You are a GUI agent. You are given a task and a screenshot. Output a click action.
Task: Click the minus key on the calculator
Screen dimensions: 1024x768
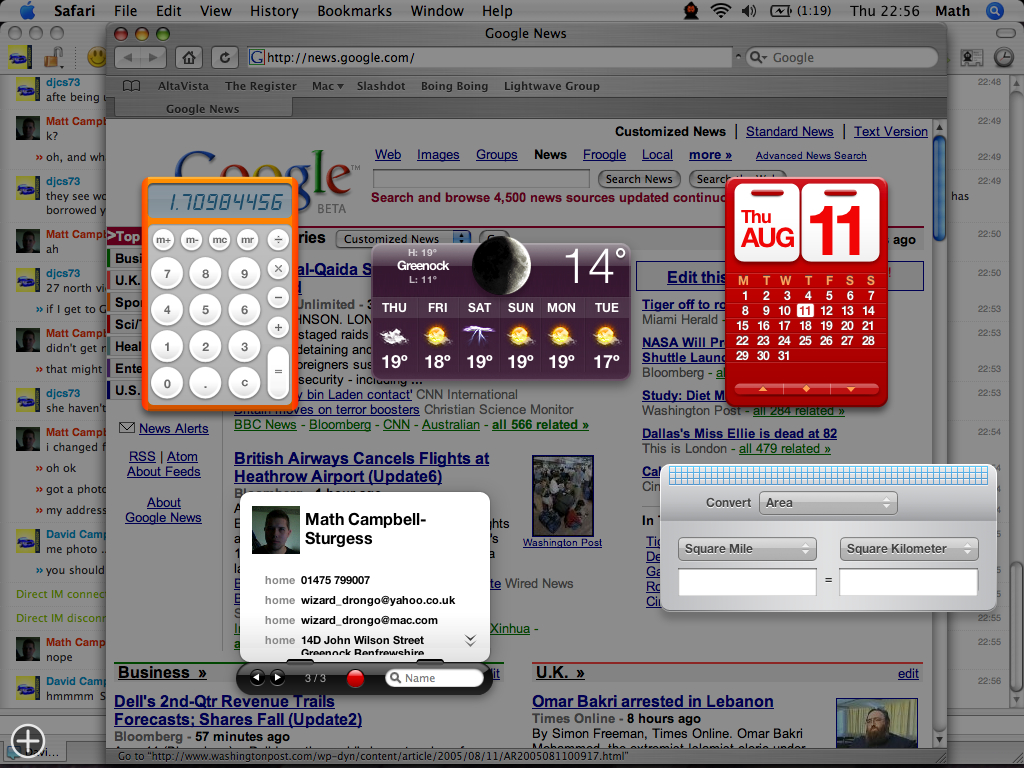pyautogui.click(x=278, y=298)
